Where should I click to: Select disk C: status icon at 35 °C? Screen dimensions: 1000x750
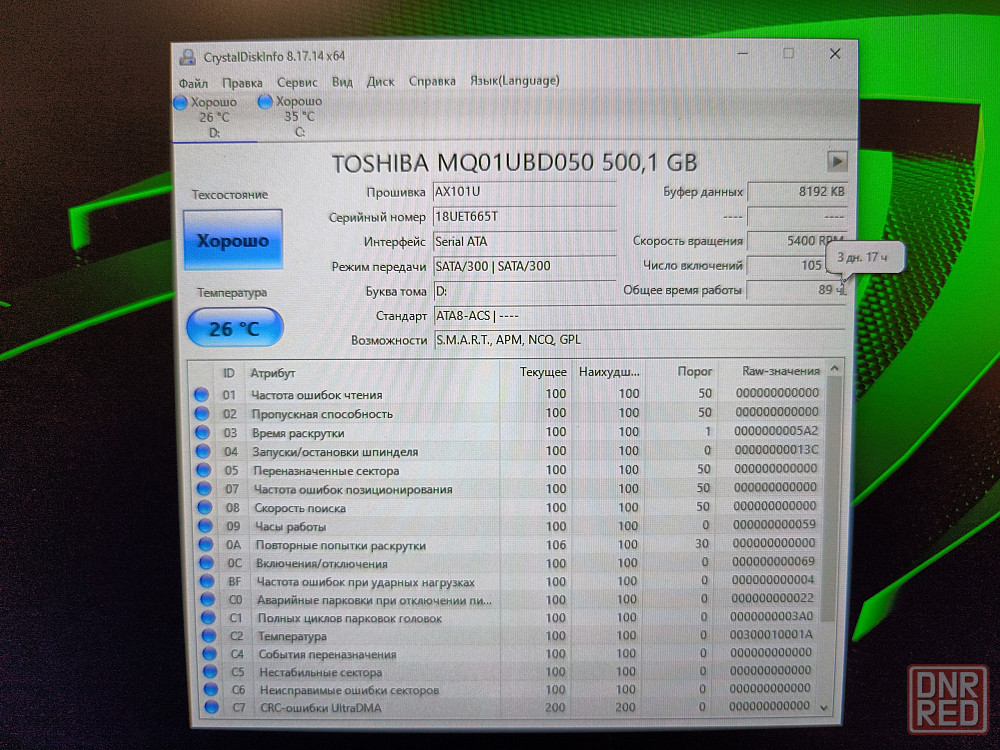coord(265,102)
